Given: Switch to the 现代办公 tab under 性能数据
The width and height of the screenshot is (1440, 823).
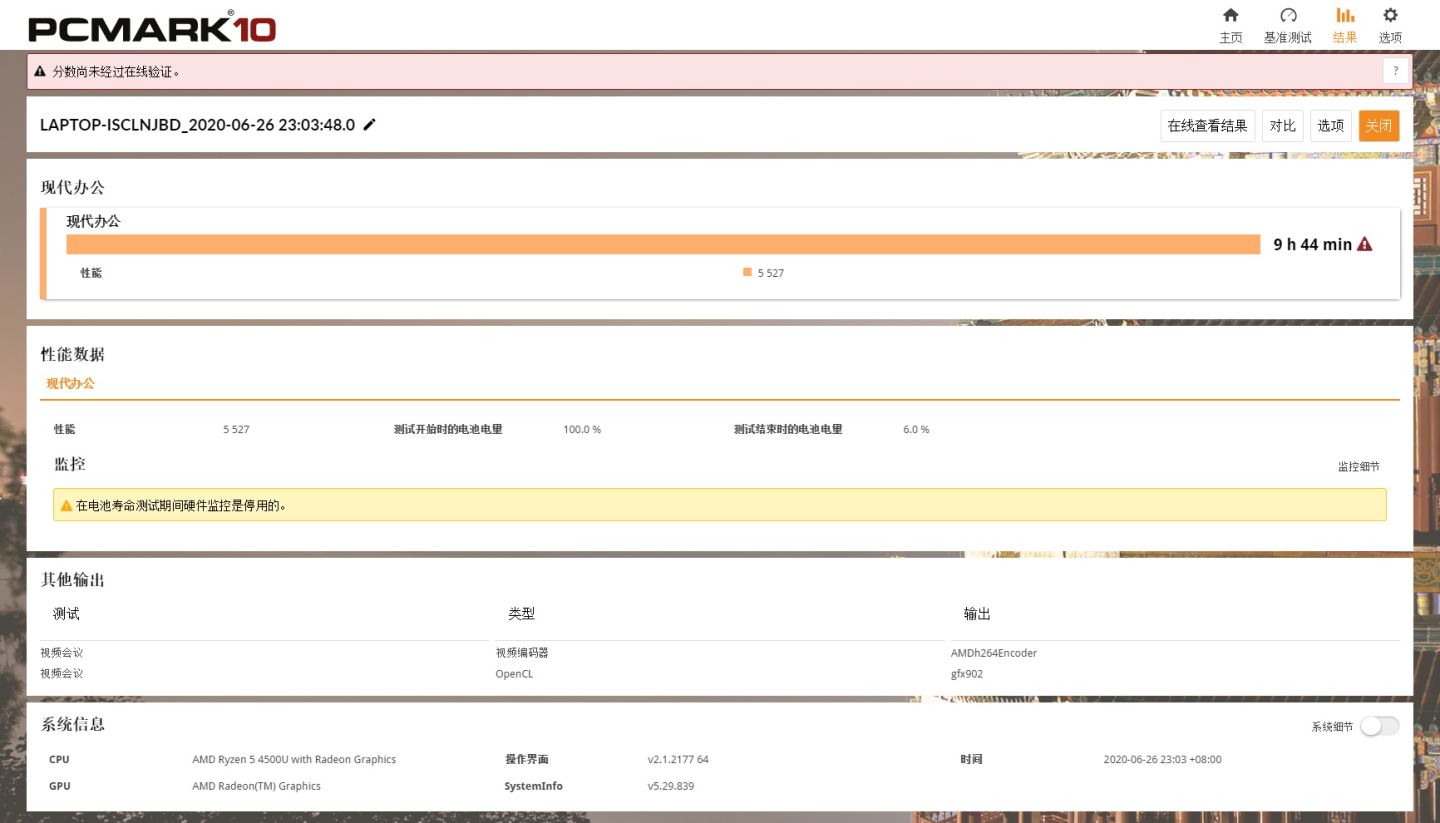Looking at the screenshot, I should tap(70, 383).
